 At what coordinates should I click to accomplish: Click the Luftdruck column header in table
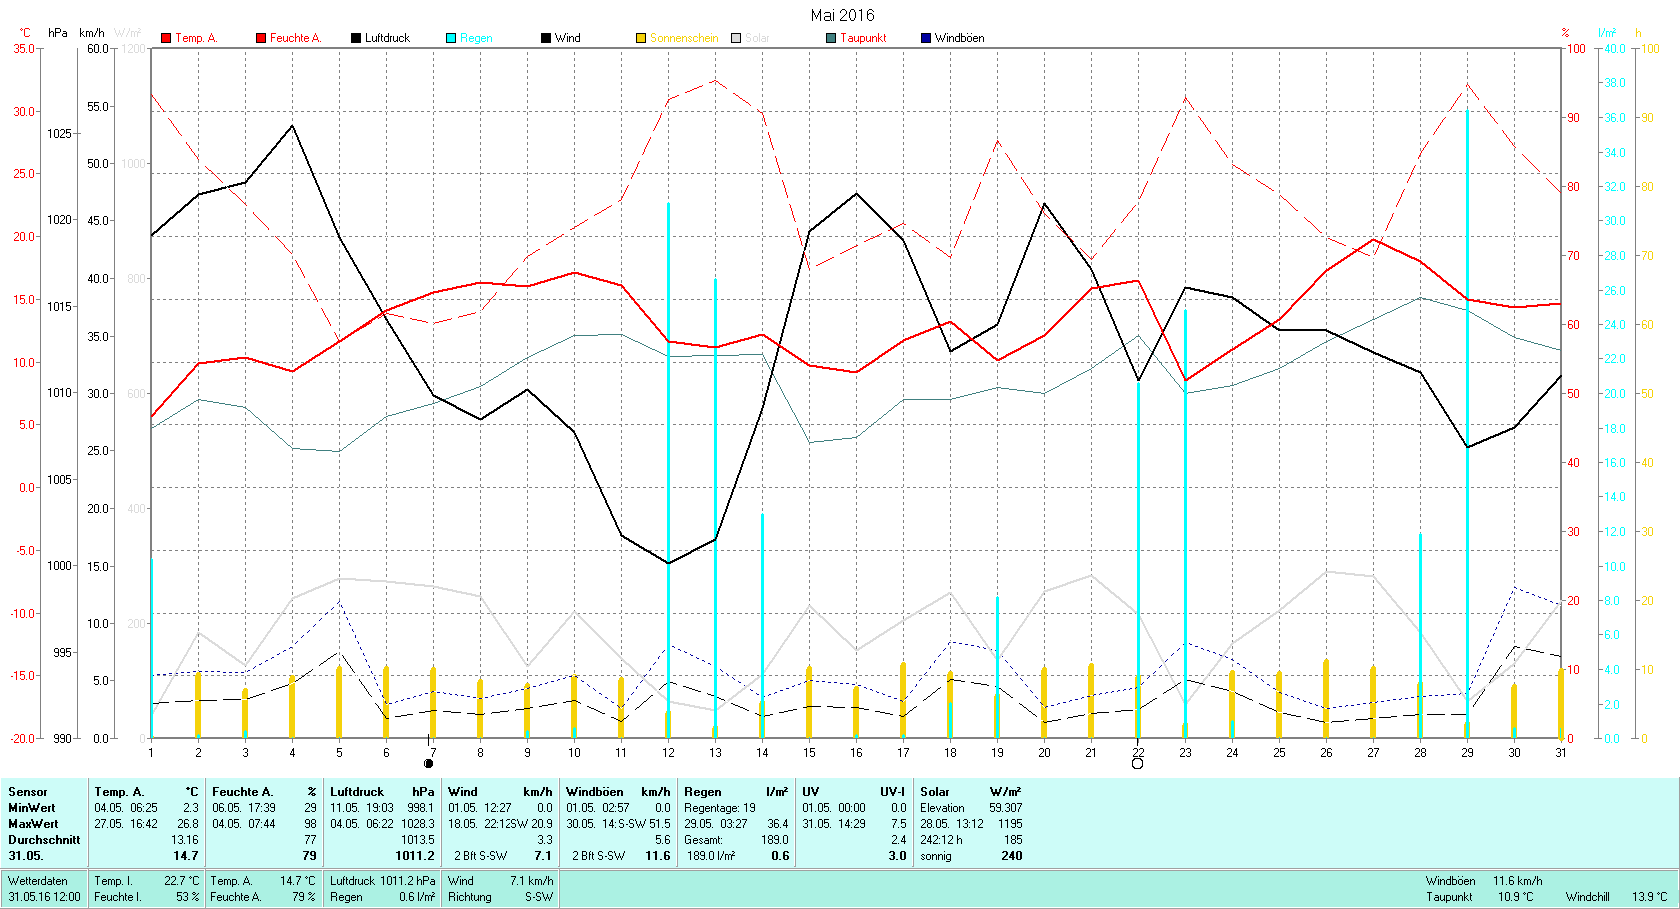click(x=357, y=792)
